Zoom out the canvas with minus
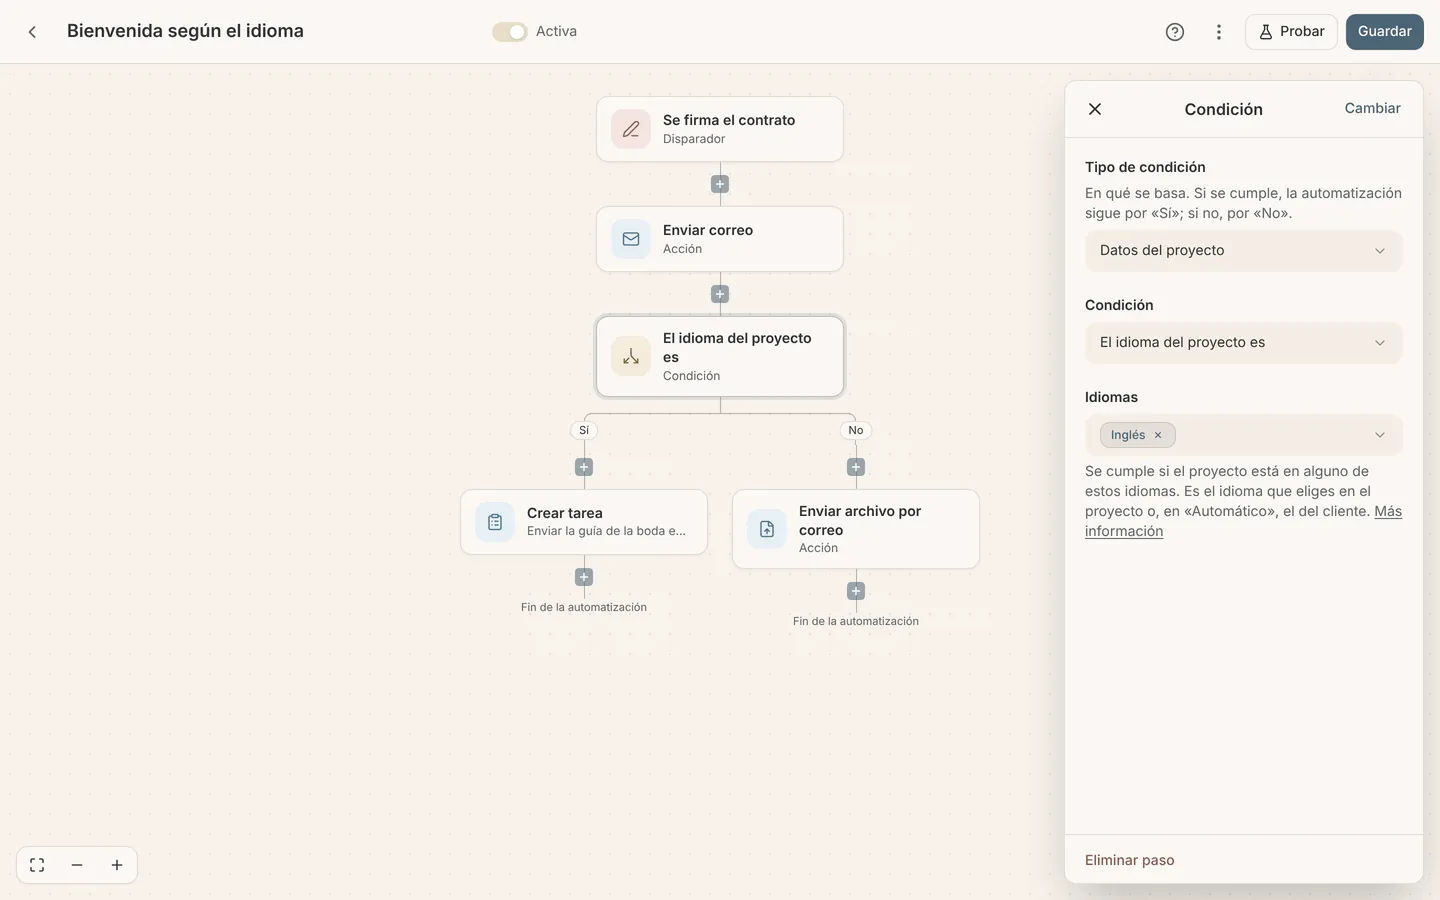The width and height of the screenshot is (1440, 900). 77,865
